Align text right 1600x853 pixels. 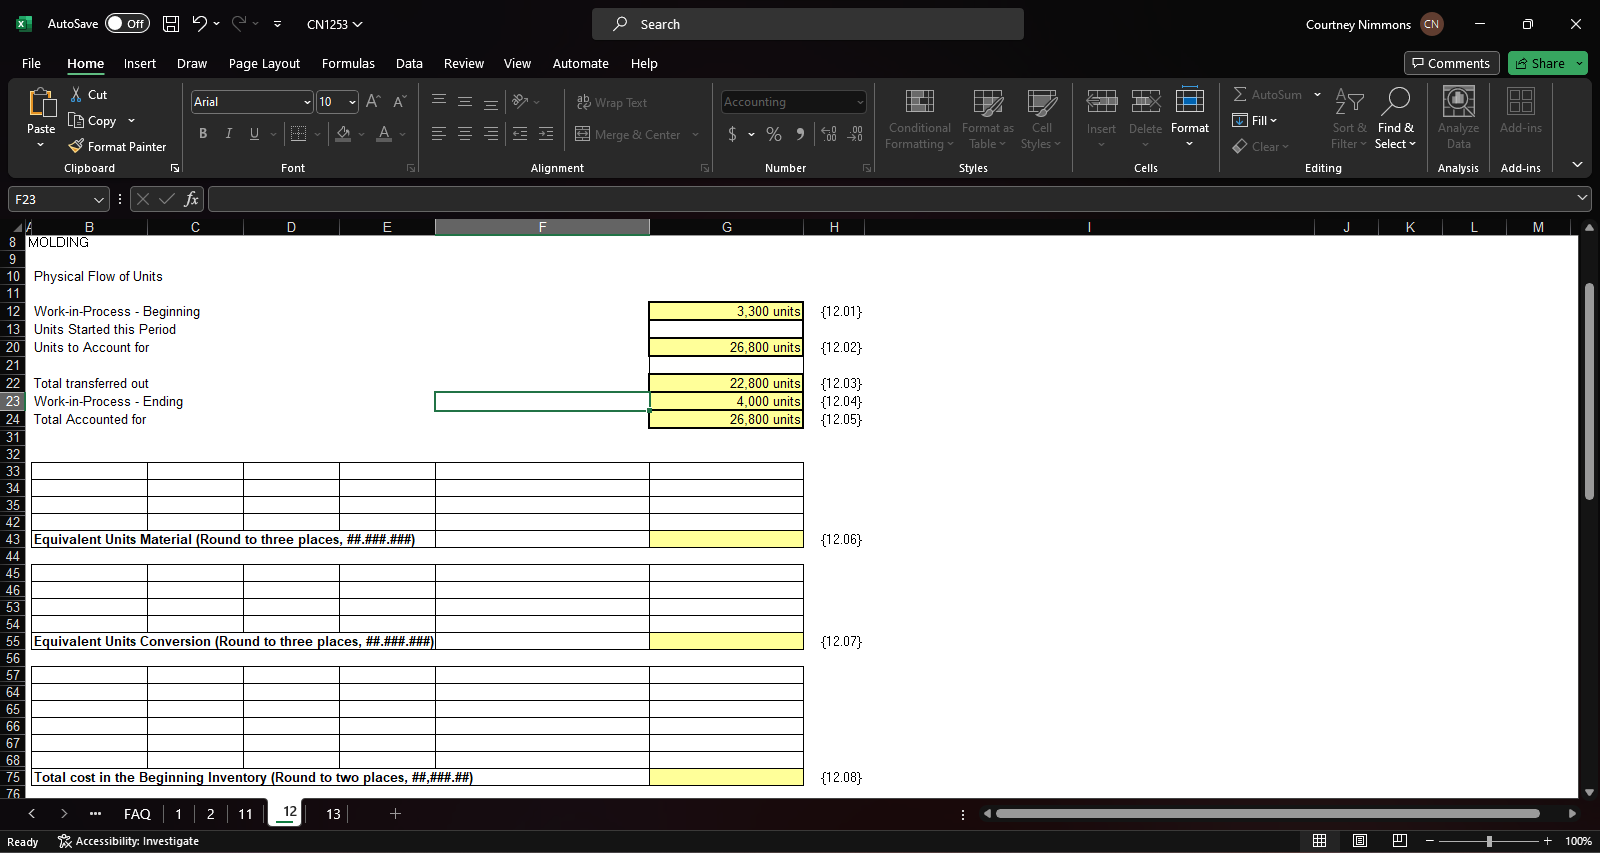(x=491, y=134)
